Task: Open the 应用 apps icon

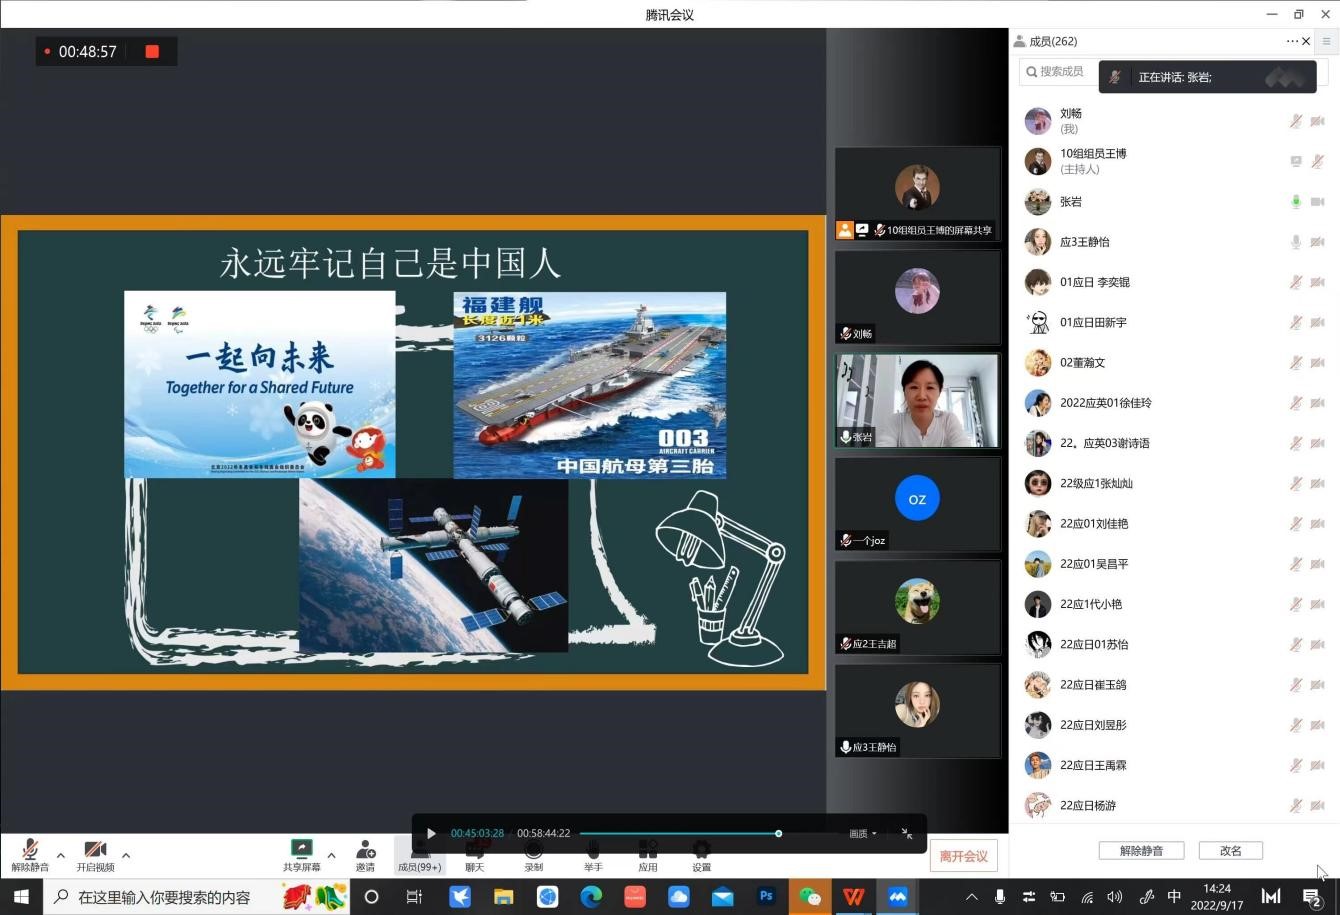Action: coord(648,849)
